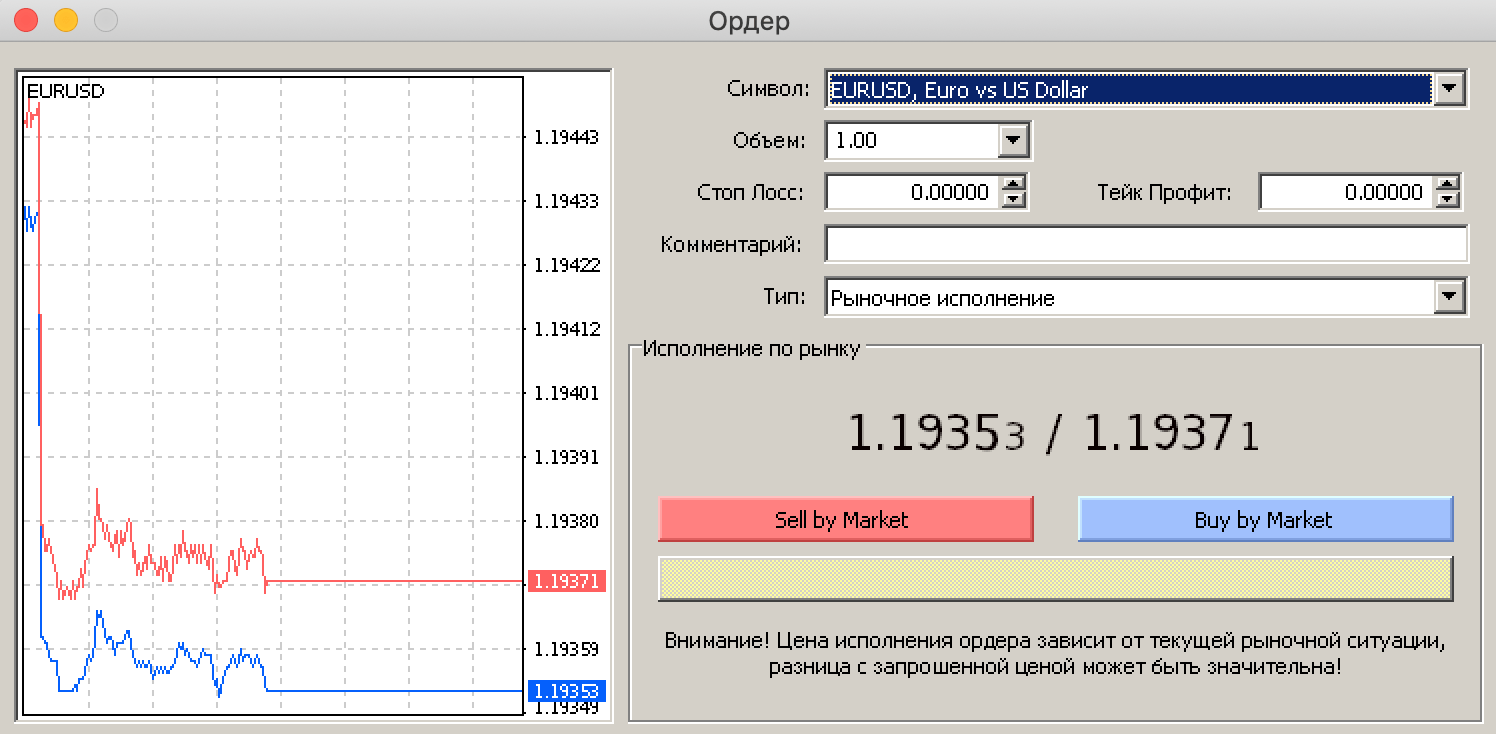Close the Ордер window
The image size is (1496, 734).
tap(27, 20)
